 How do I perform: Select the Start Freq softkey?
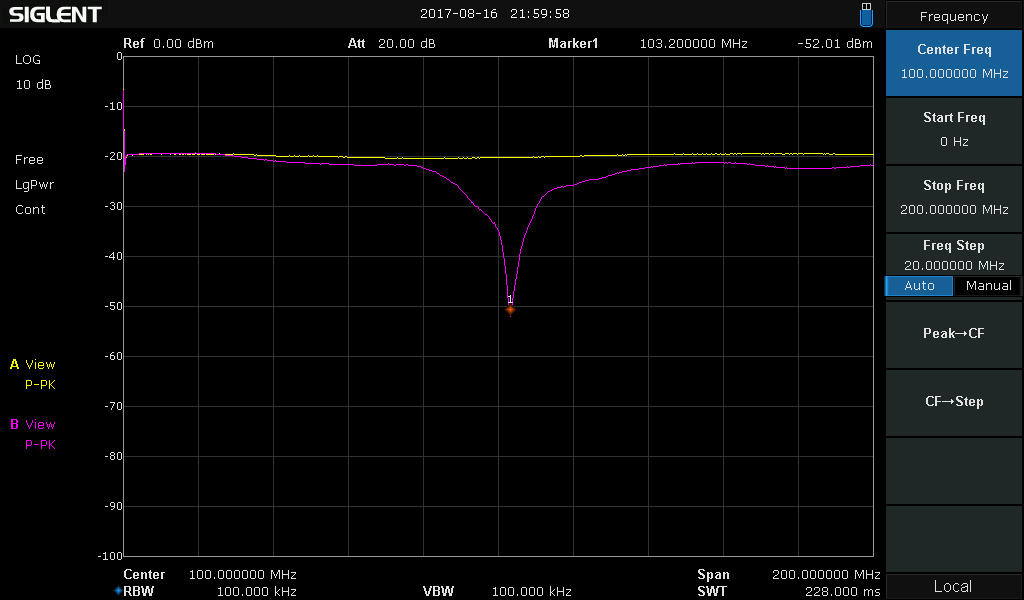tap(953, 129)
